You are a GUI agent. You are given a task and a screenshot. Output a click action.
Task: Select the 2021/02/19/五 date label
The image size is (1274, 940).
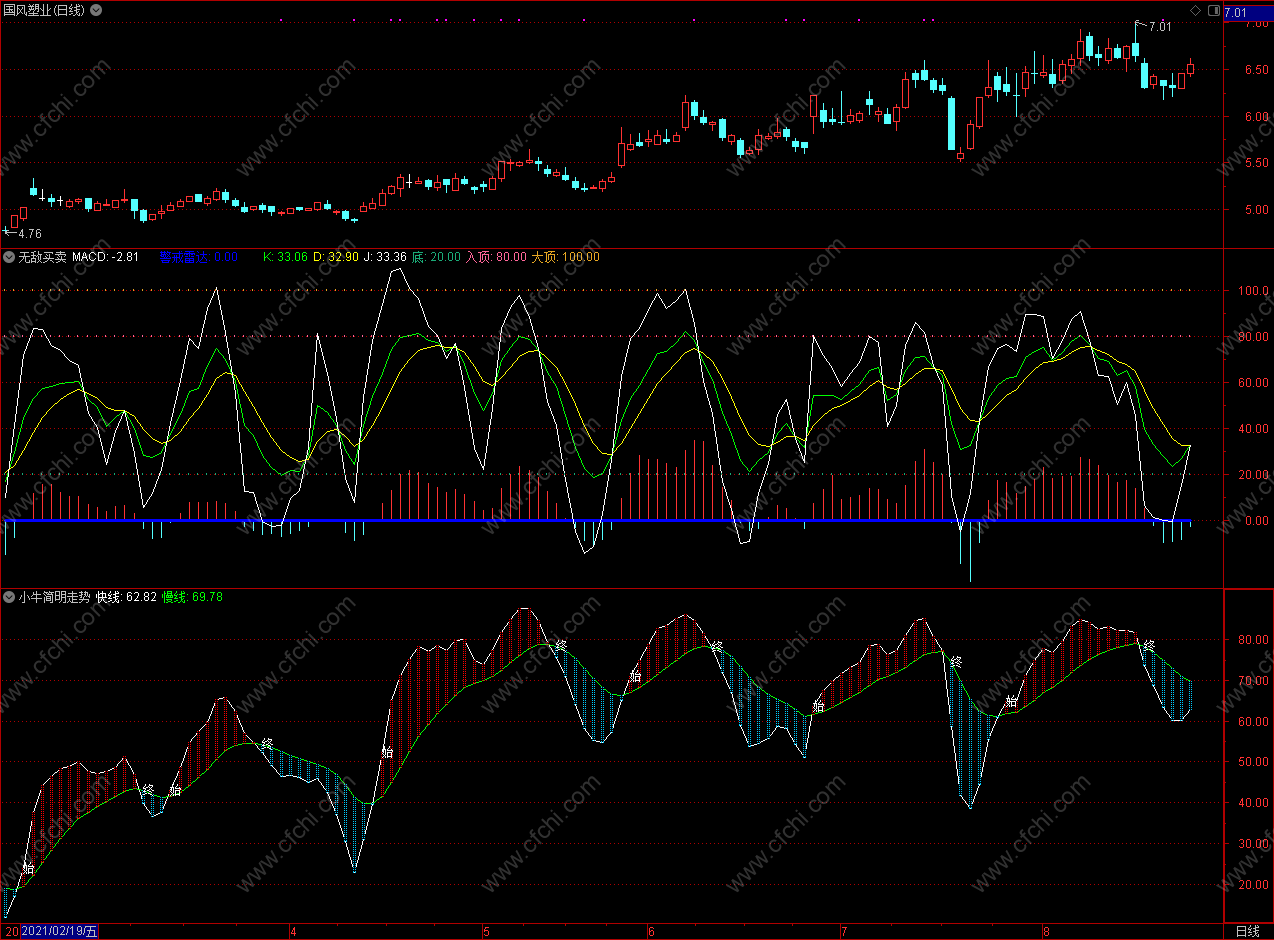tap(61, 931)
